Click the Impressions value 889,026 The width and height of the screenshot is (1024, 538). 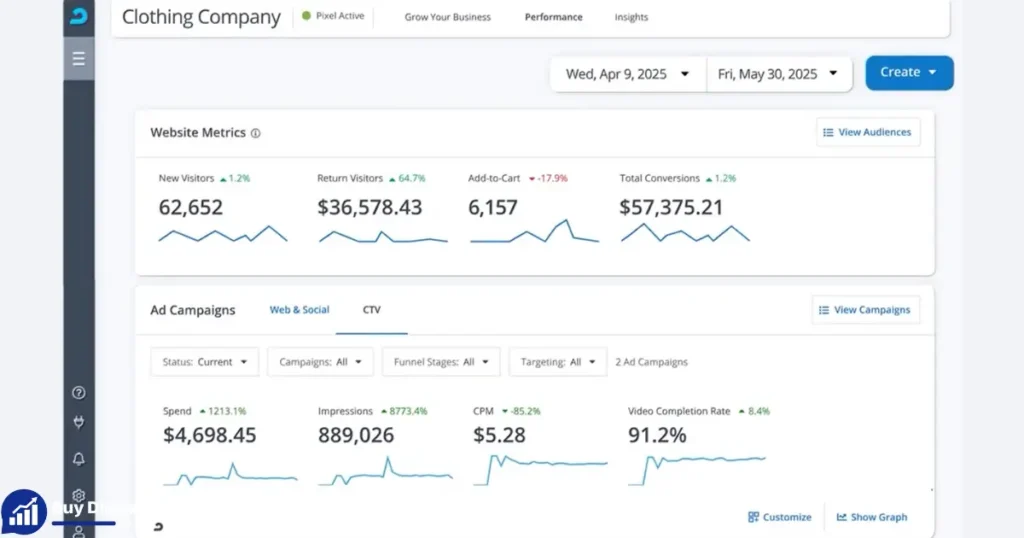356,435
